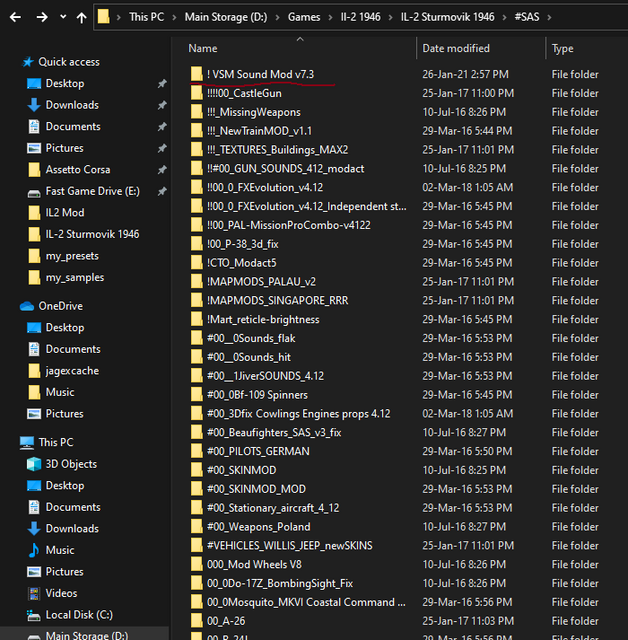
Task: Select #00_Beaufighters_SAS_v3_fix folder
Action: pyautogui.click(x=274, y=433)
